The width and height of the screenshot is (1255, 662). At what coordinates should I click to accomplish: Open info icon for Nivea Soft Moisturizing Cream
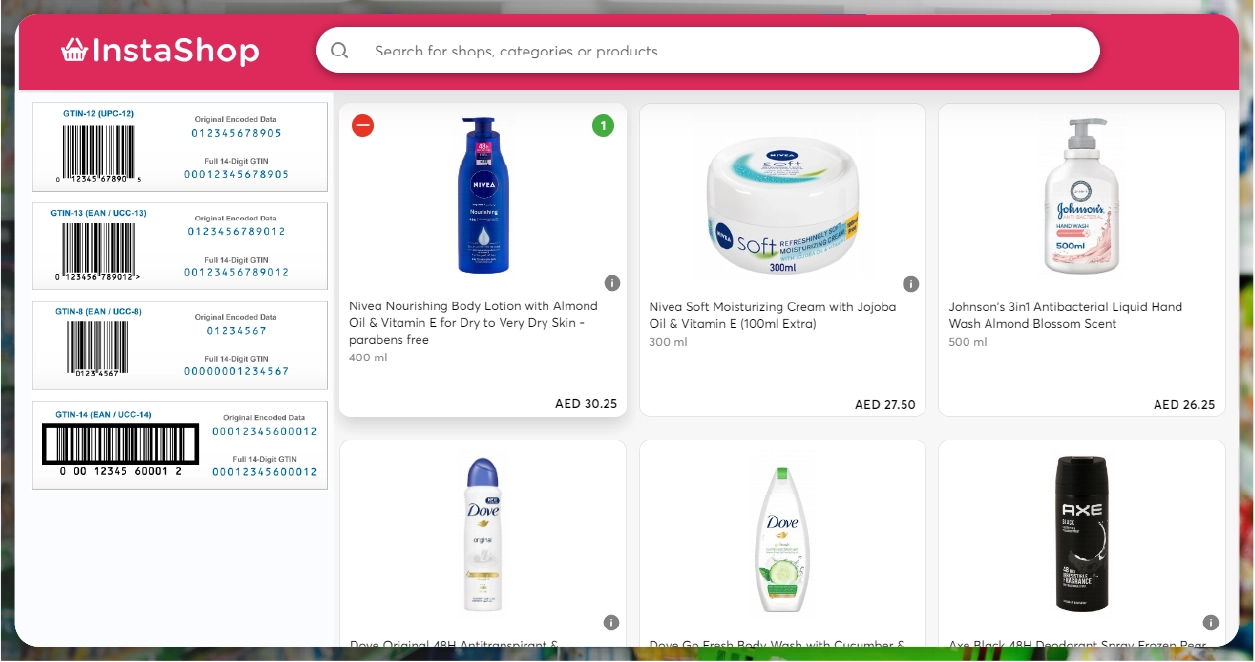pos(911,283)
